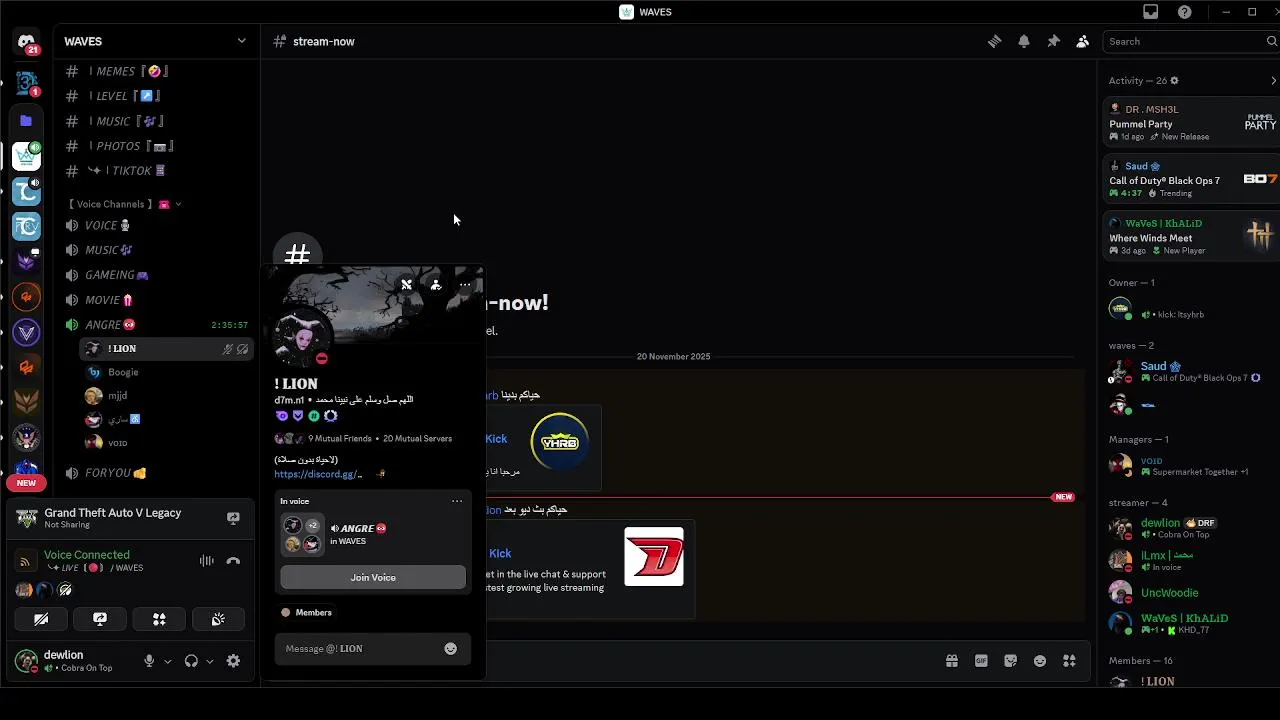Share Grand Theft Auto V screen icon
1280x720 pixels.
coord(233,518)
